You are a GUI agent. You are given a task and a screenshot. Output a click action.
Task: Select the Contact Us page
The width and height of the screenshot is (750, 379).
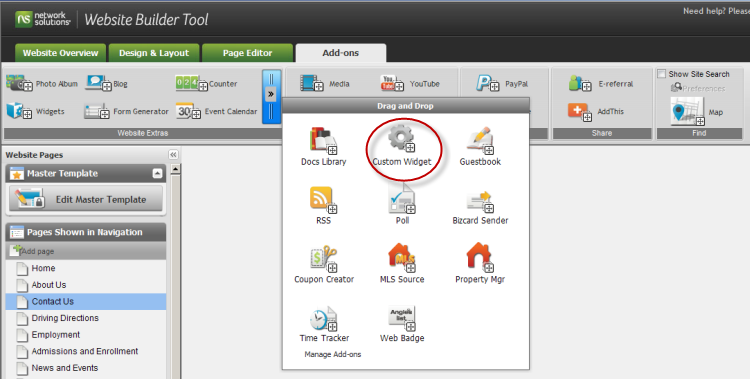tap(86, 301)
